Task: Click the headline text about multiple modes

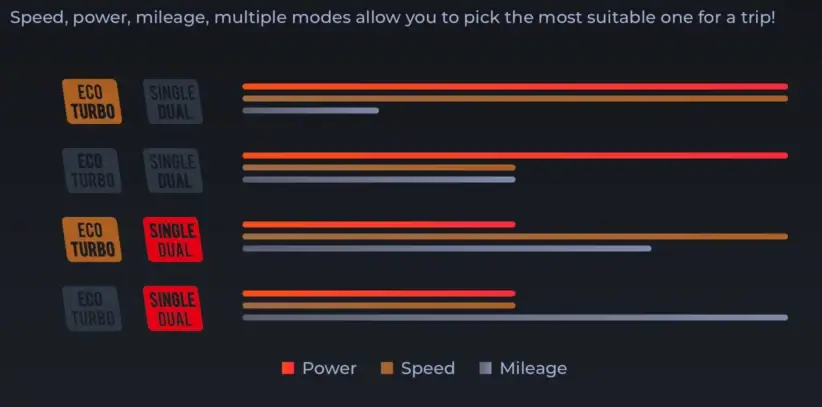Action: (393, 19)
